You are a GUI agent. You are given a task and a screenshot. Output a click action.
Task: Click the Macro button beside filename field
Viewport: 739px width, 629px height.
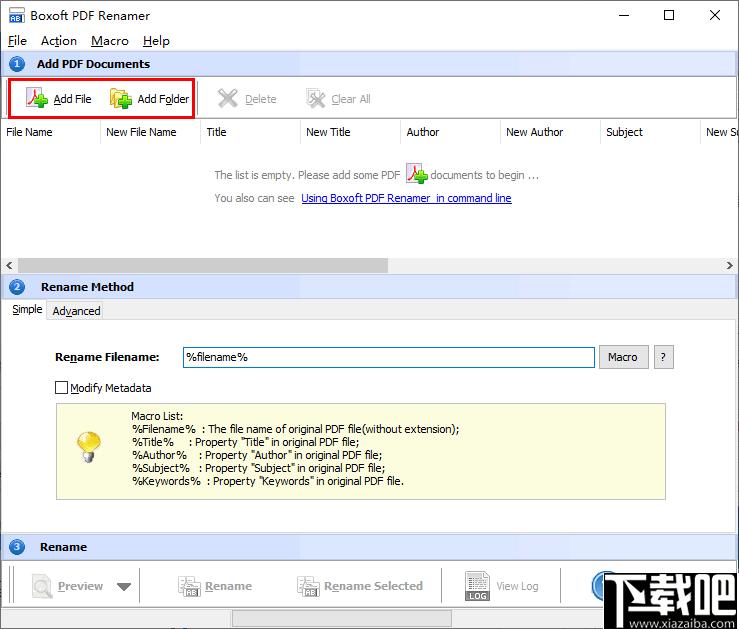(623, 357)
